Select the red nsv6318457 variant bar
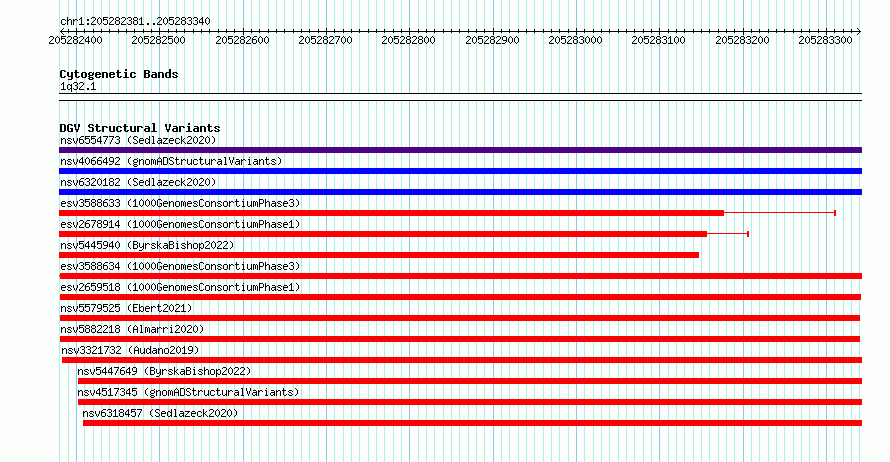Image resolution: width=890 pixels, height=462 pixels. coord(472,423)
